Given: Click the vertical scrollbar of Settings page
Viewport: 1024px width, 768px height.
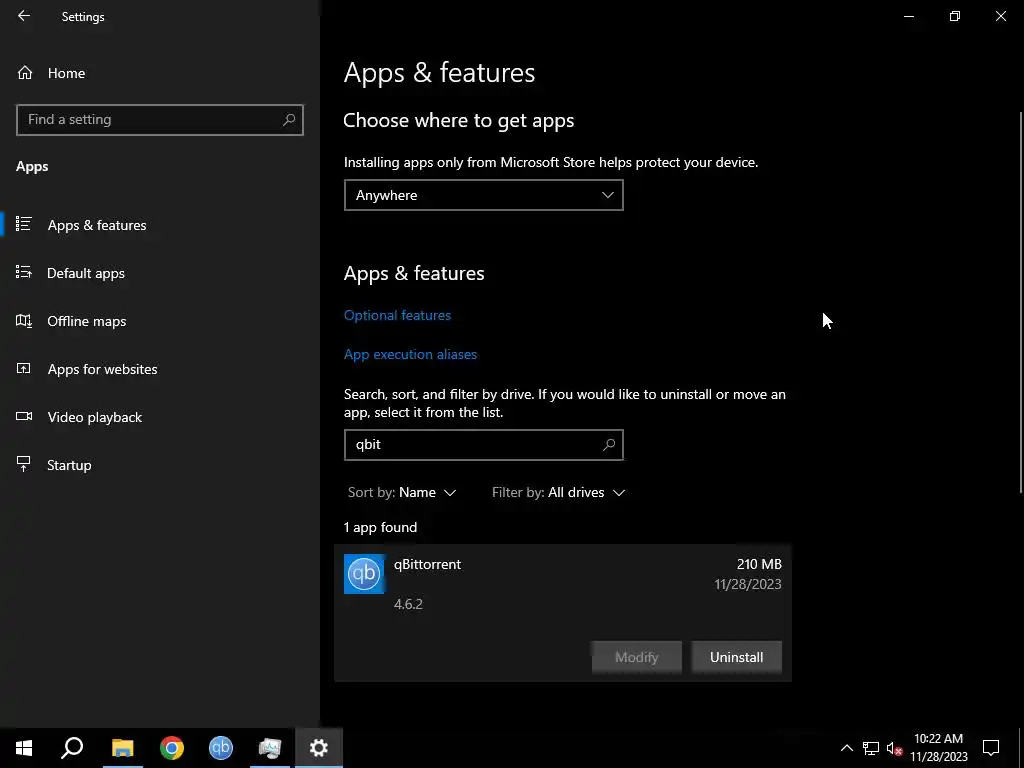Looking at the screenshot, I should 1020,302.
